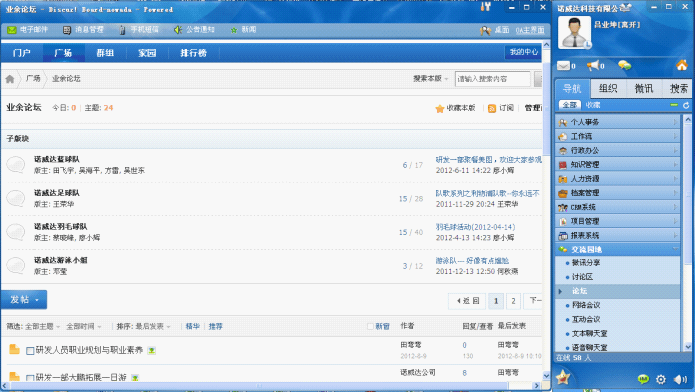This screenshot has height=392, width=695.
Task: Tick checkbox of 研发一部大鹏拓展一日游 thread
Action: (30, 378)
